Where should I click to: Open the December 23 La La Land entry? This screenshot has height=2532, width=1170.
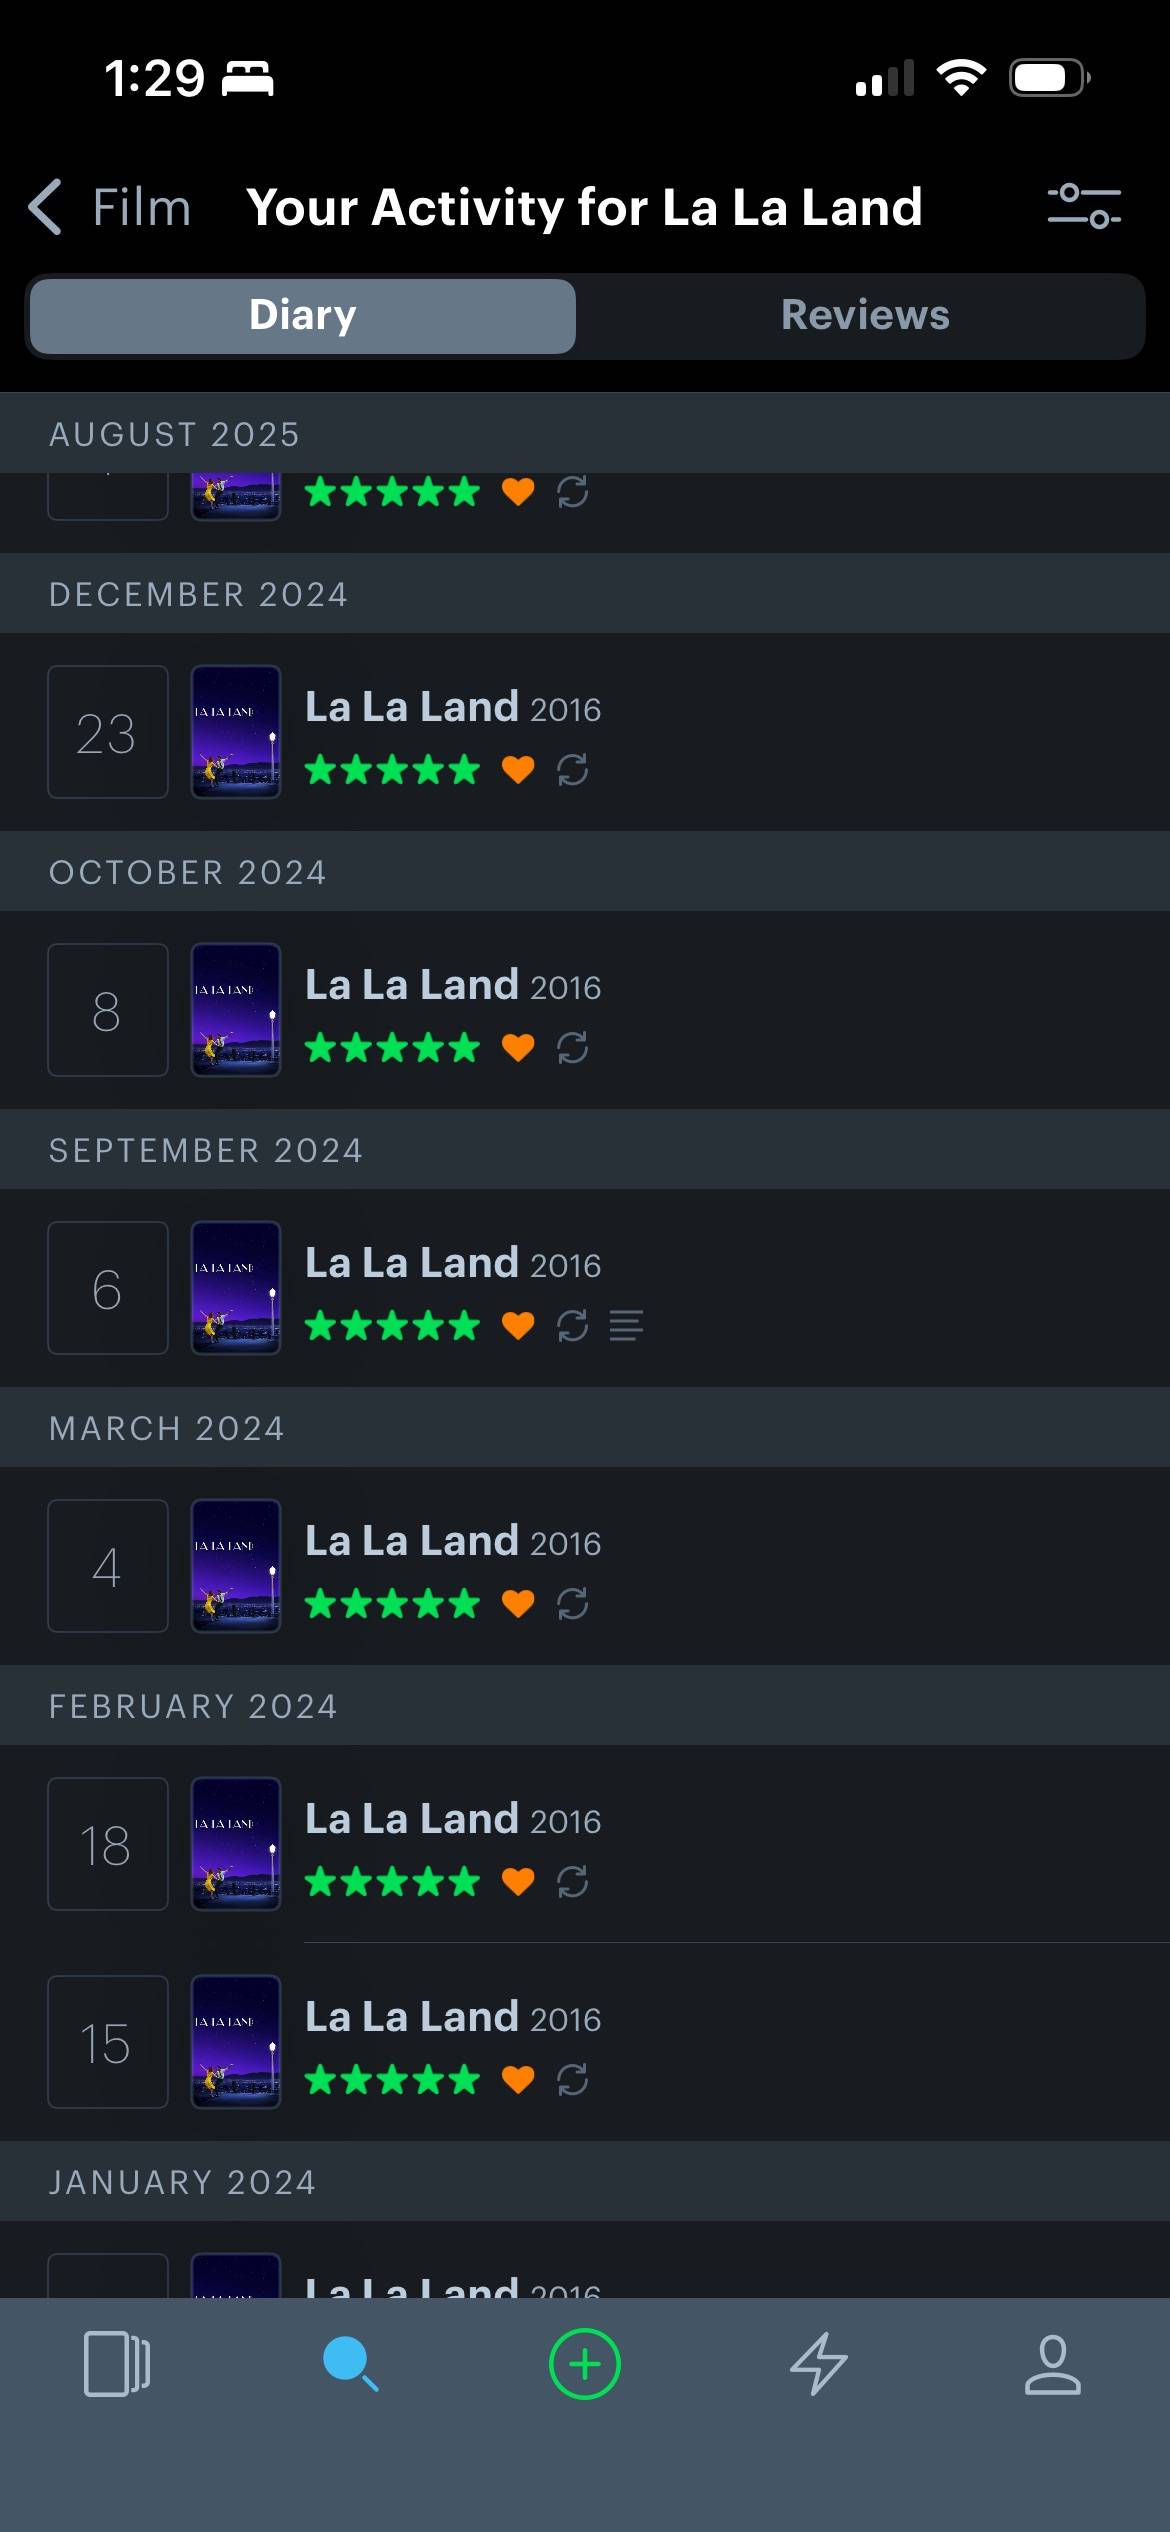(585, 732)
